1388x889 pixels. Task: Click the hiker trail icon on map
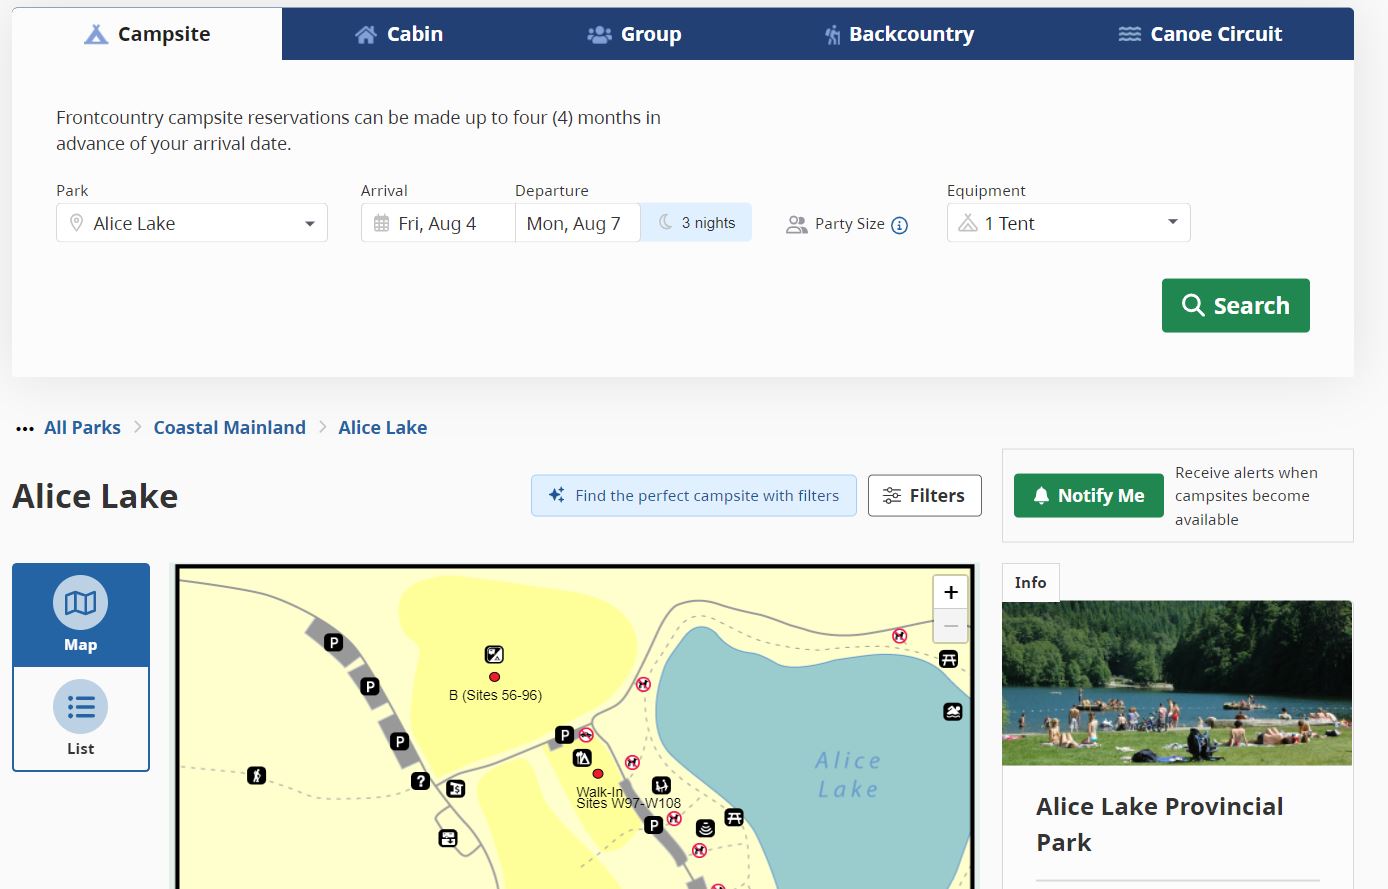point(257,775)
